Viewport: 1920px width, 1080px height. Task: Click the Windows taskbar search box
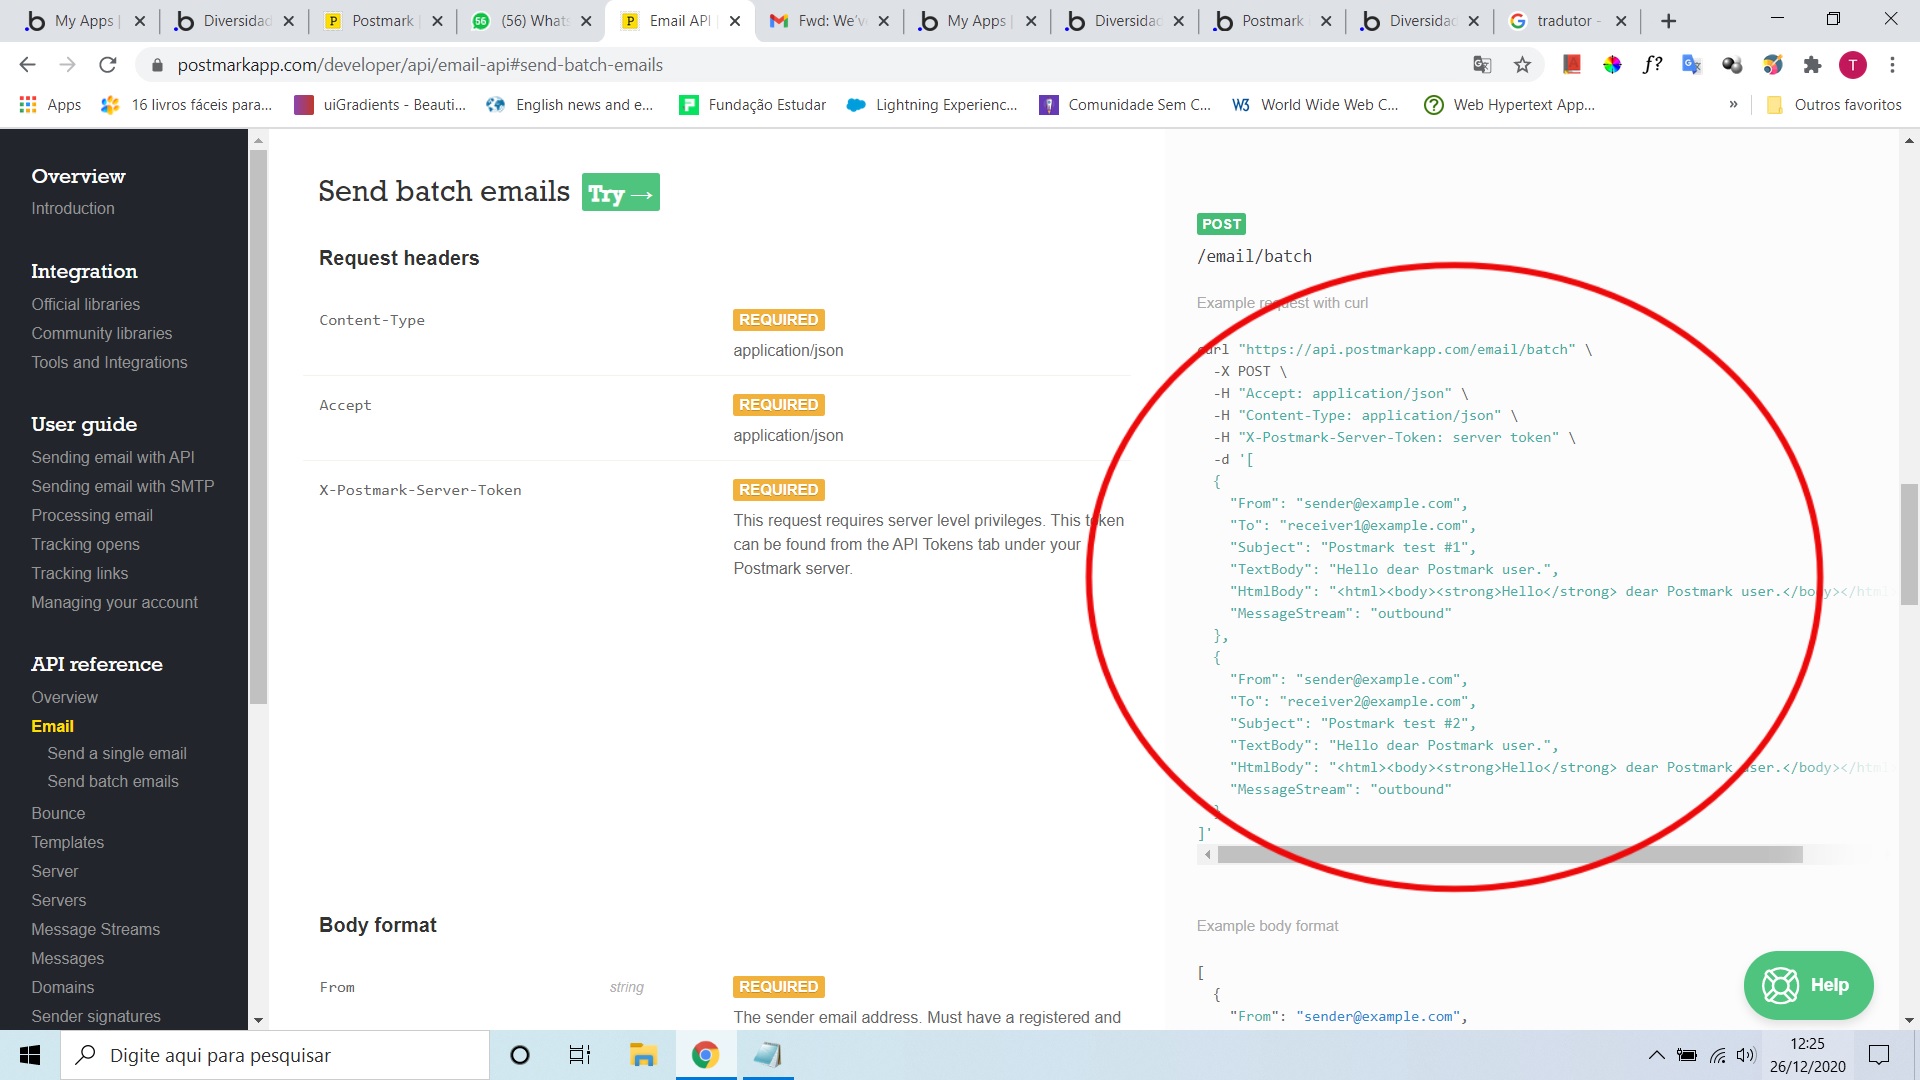275,1055
